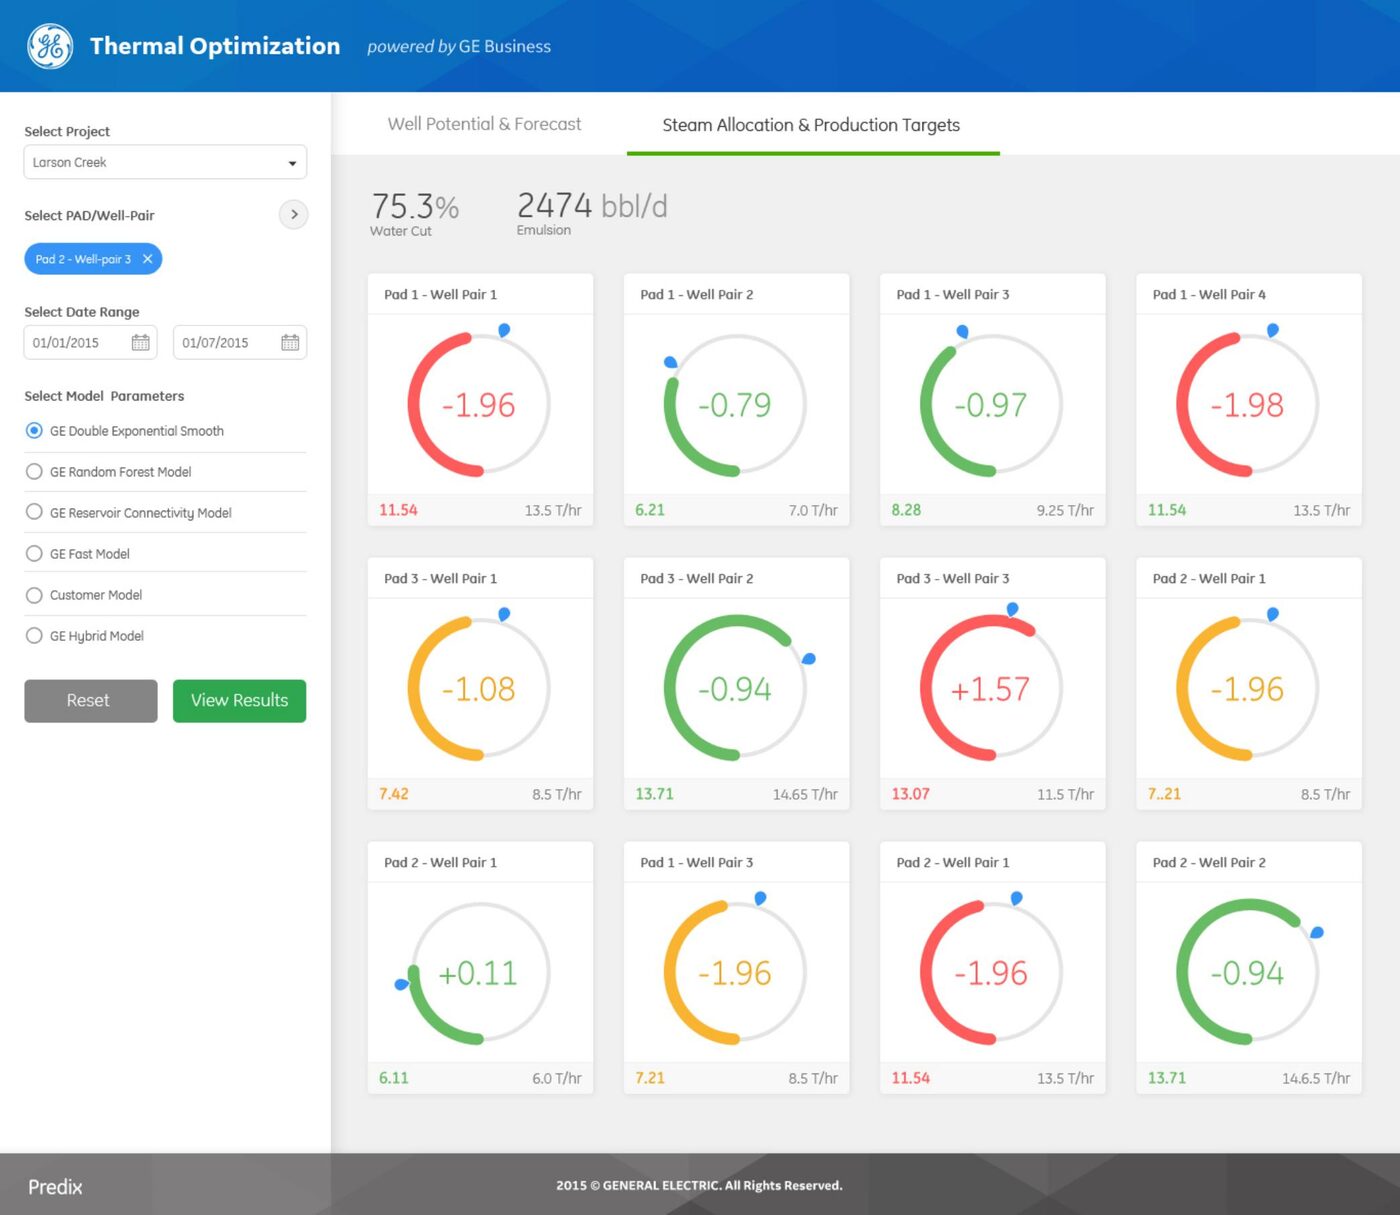The width and height of the screenshot is (1400, 1215).
Task: Click the end date field 01/07/2015
Action: [x=240, y=343]
